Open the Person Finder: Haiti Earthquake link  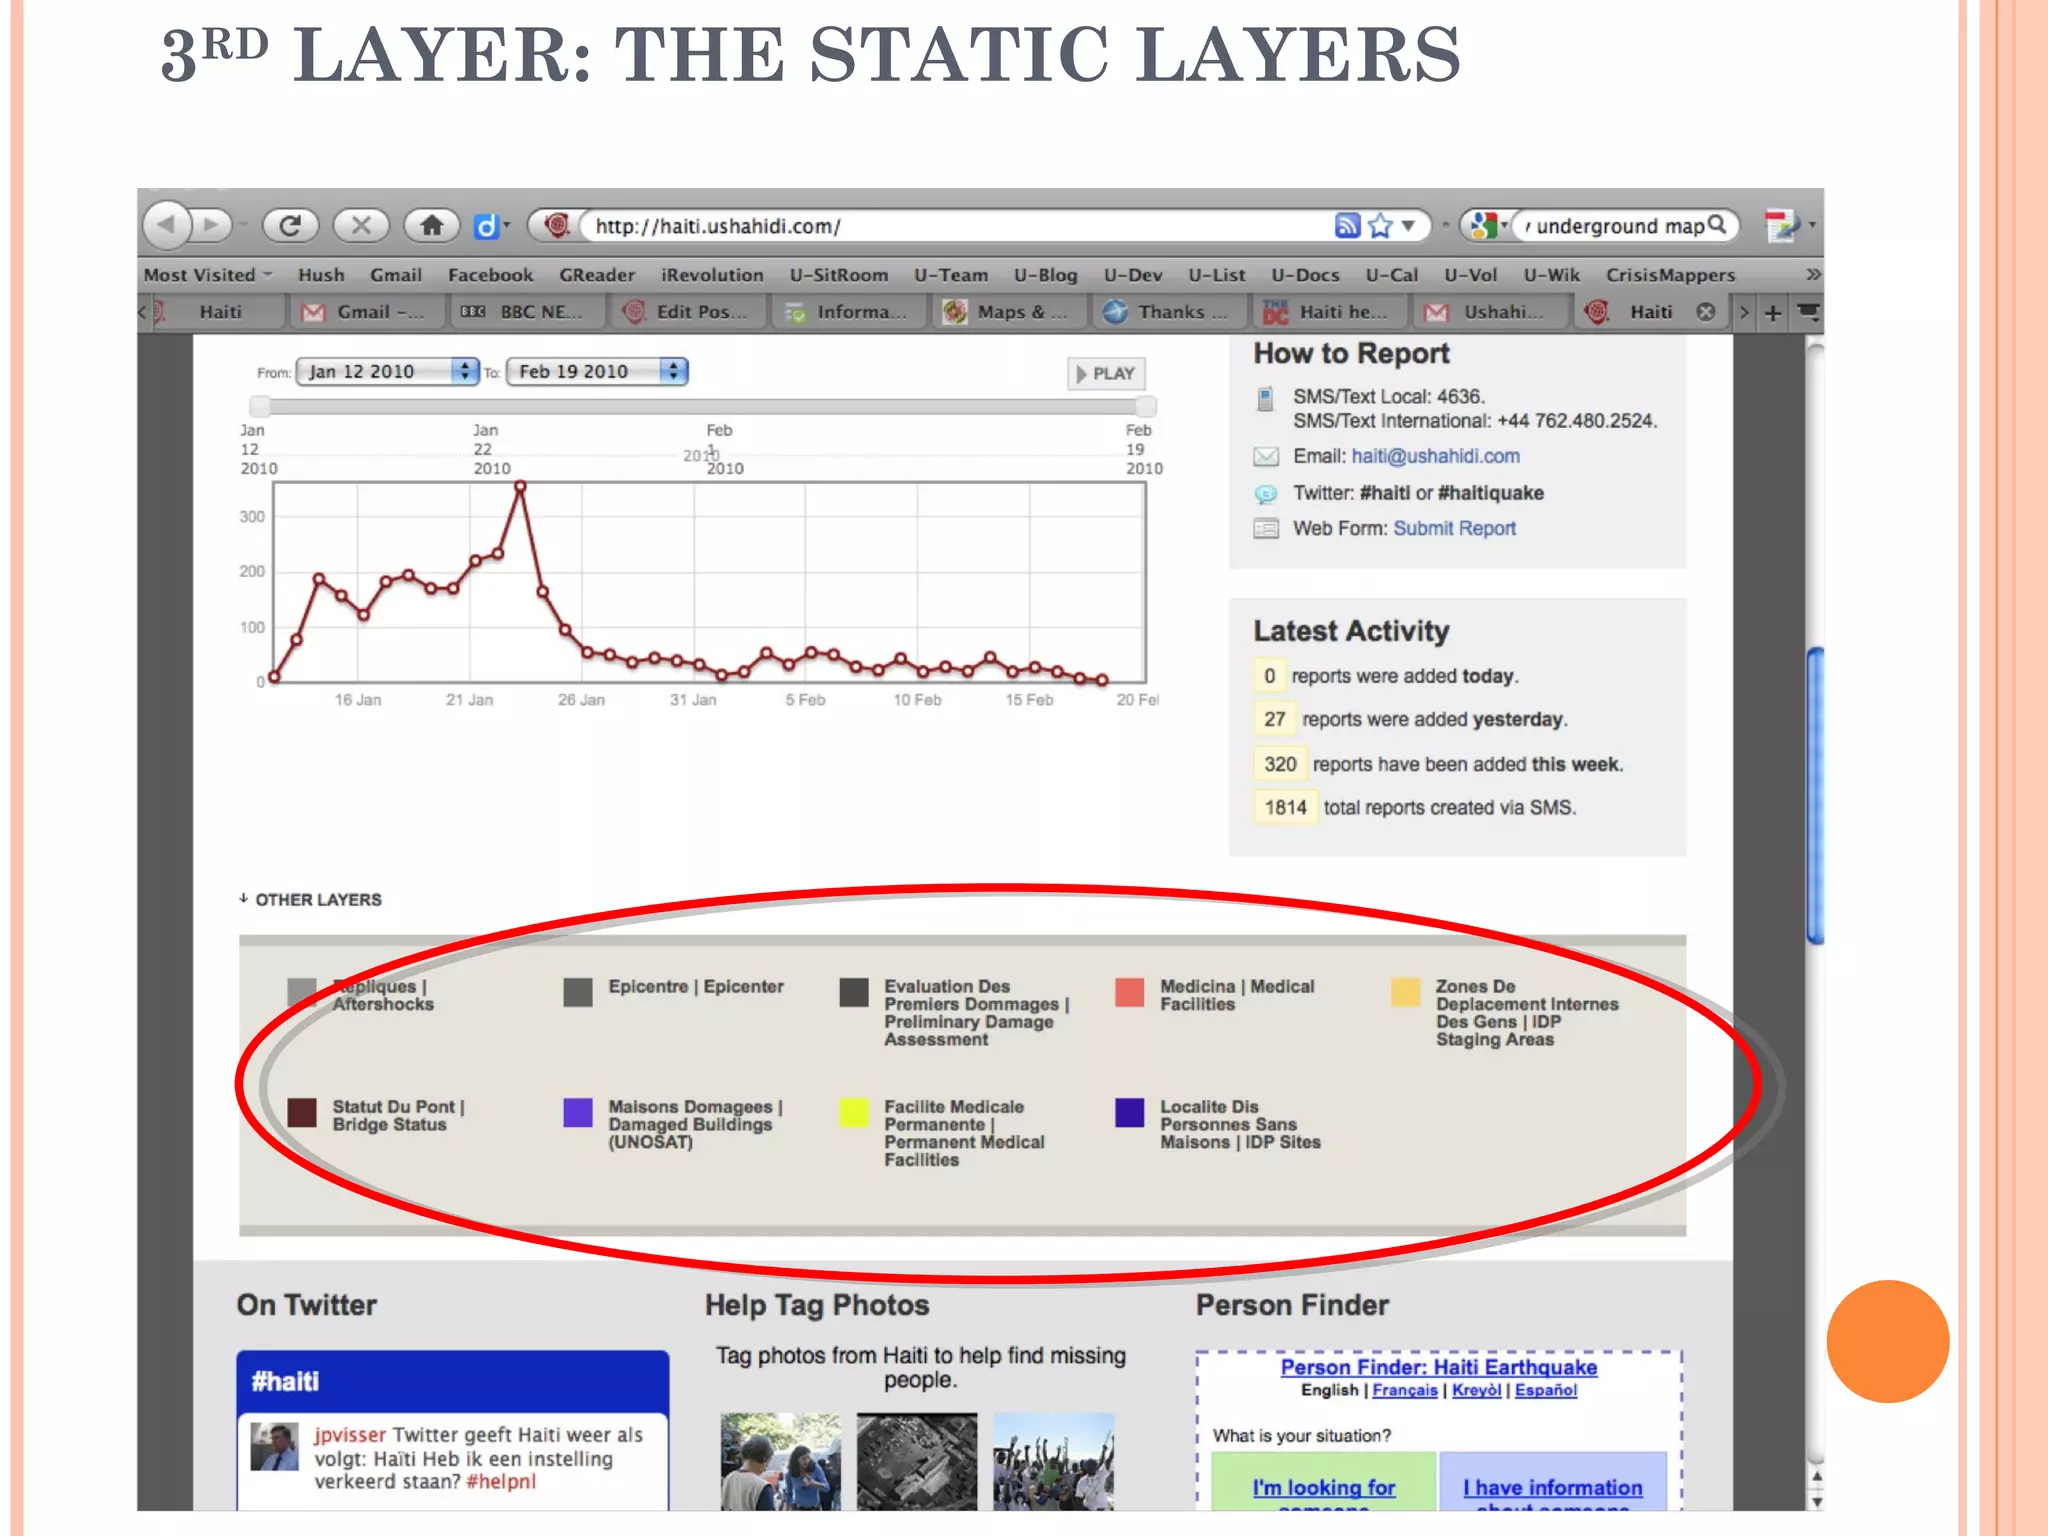pyautogui.click(x=1438, y=1367)
